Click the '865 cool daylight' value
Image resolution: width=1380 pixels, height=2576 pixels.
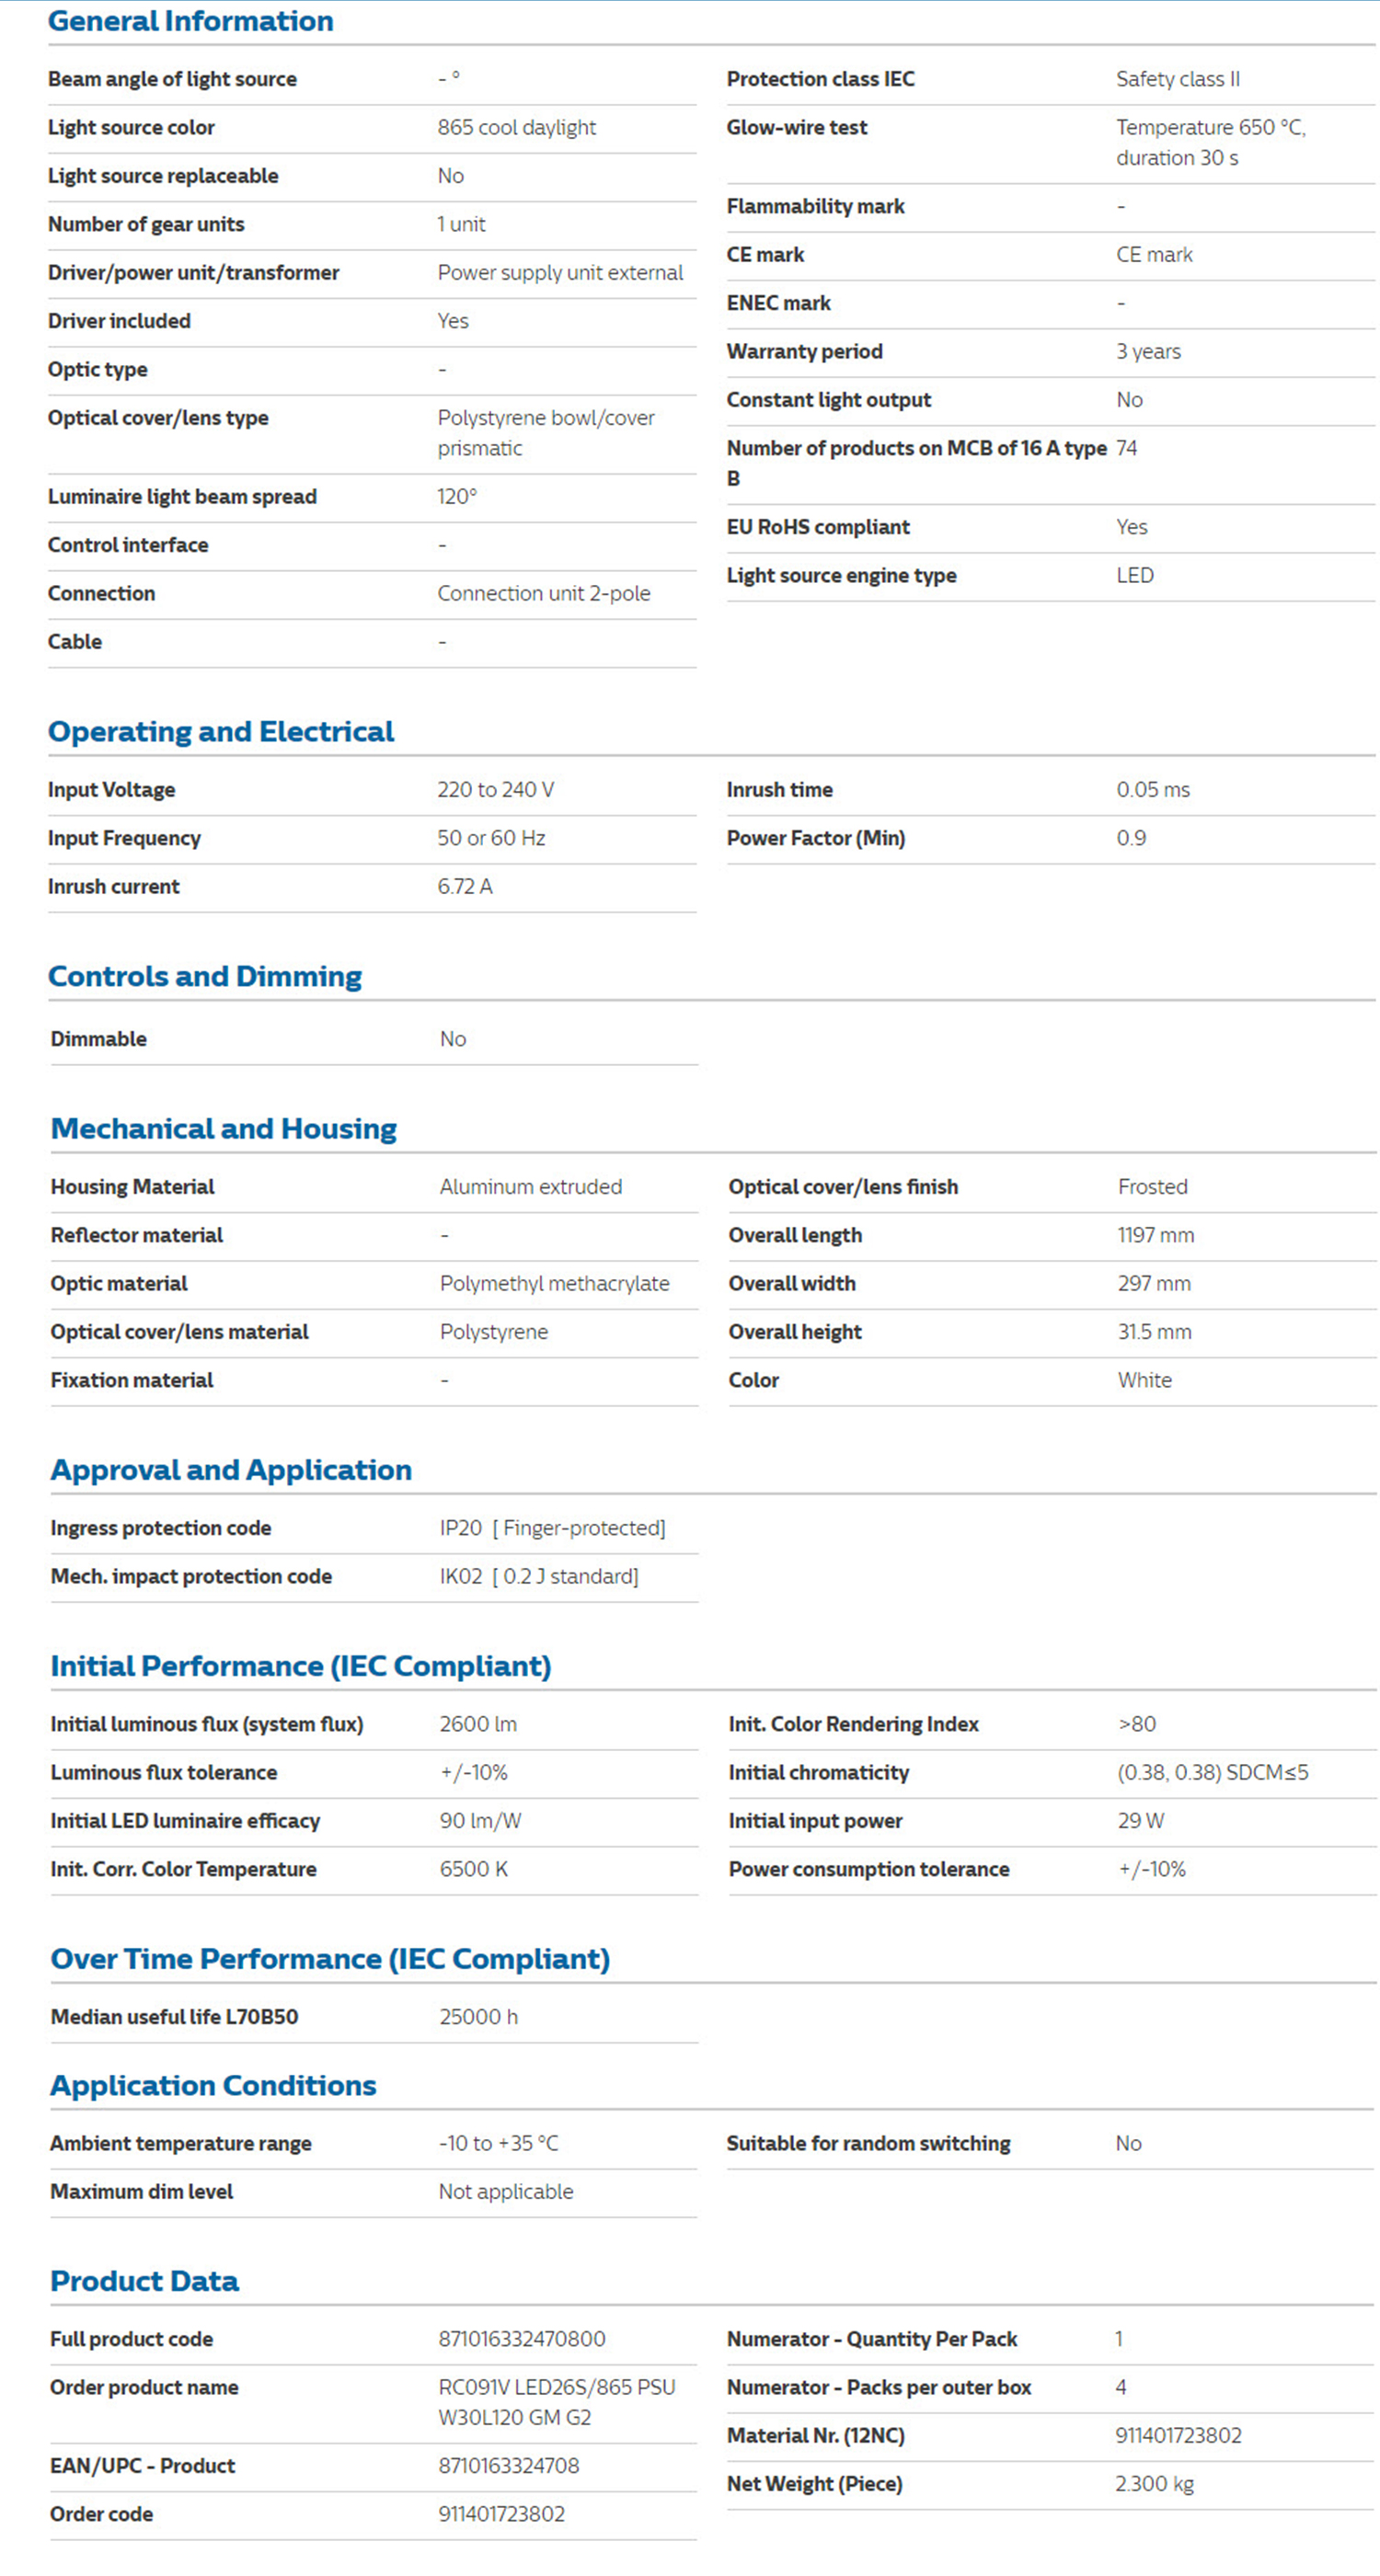516,127
